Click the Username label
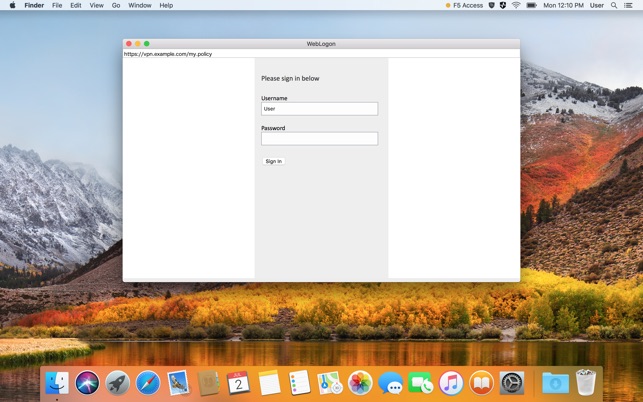The width and height of the screenshot is (643, 402). point(274,98)
